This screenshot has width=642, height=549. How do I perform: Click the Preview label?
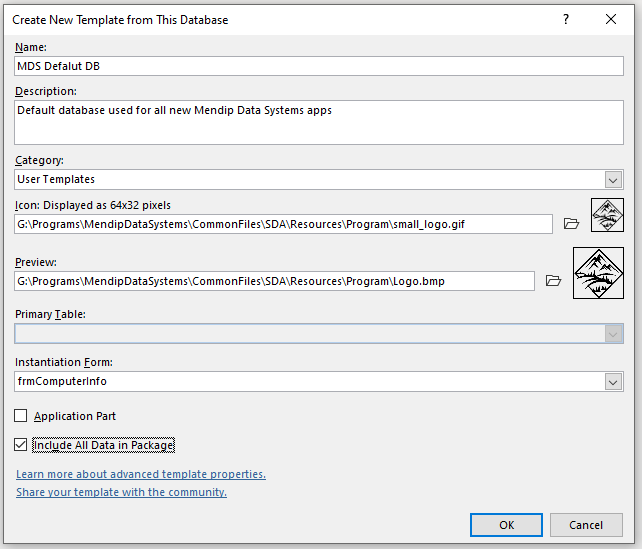tap(36, 262)
